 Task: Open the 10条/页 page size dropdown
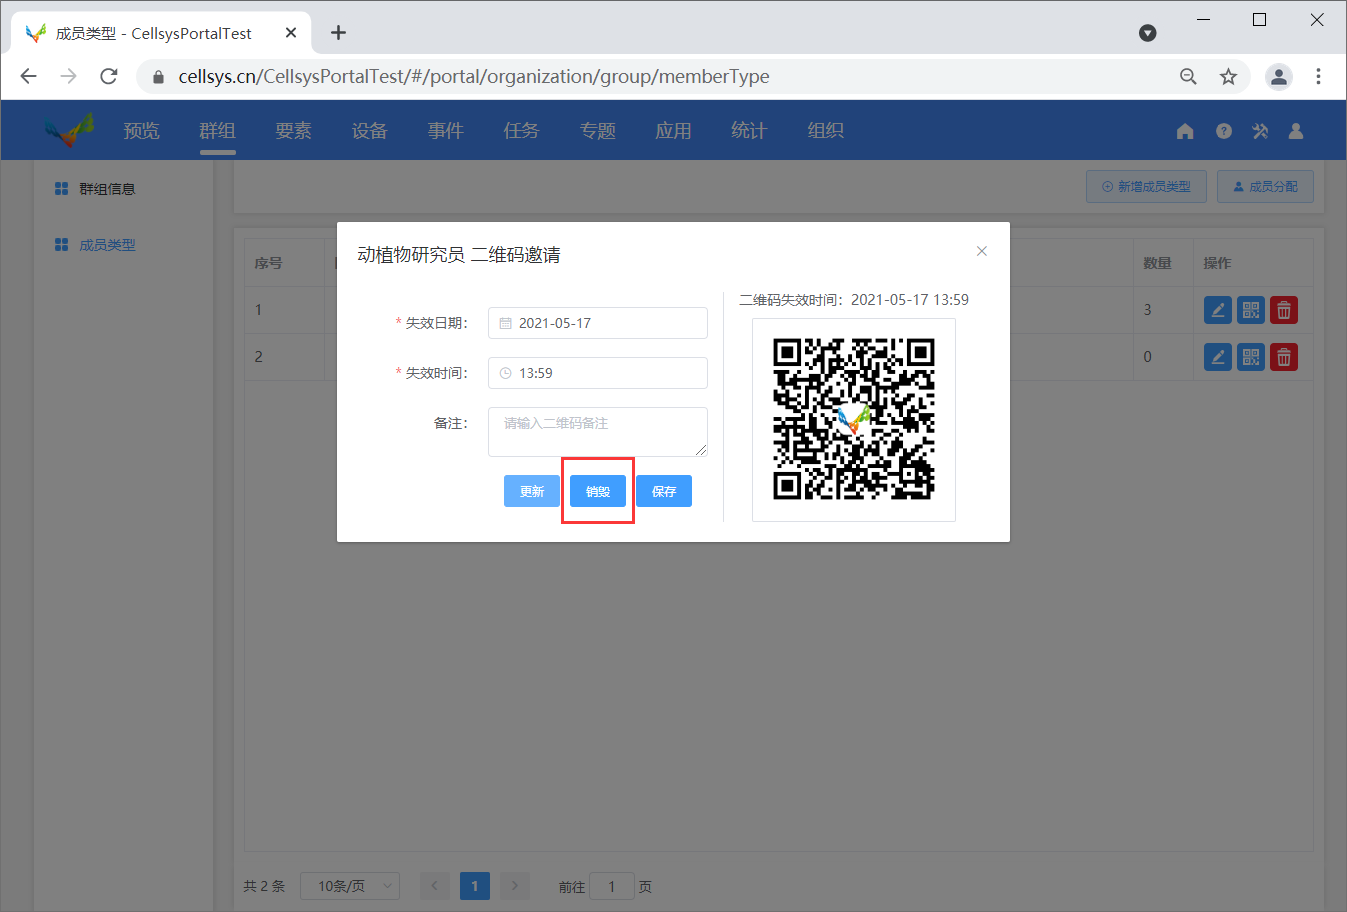pyautogui.click(x=350, y=886)
